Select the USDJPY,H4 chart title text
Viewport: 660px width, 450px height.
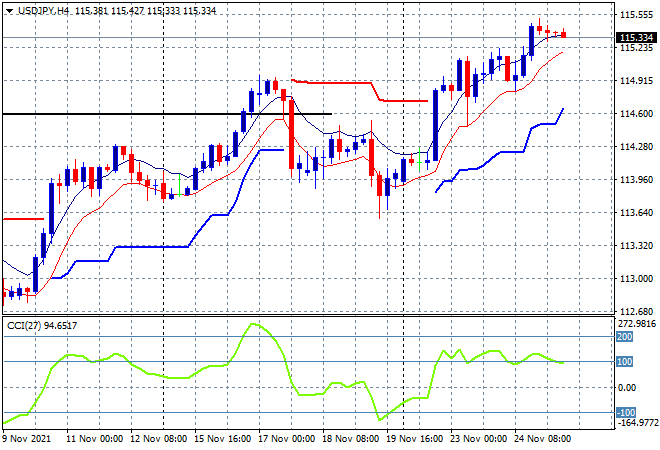tap(44, 11)
